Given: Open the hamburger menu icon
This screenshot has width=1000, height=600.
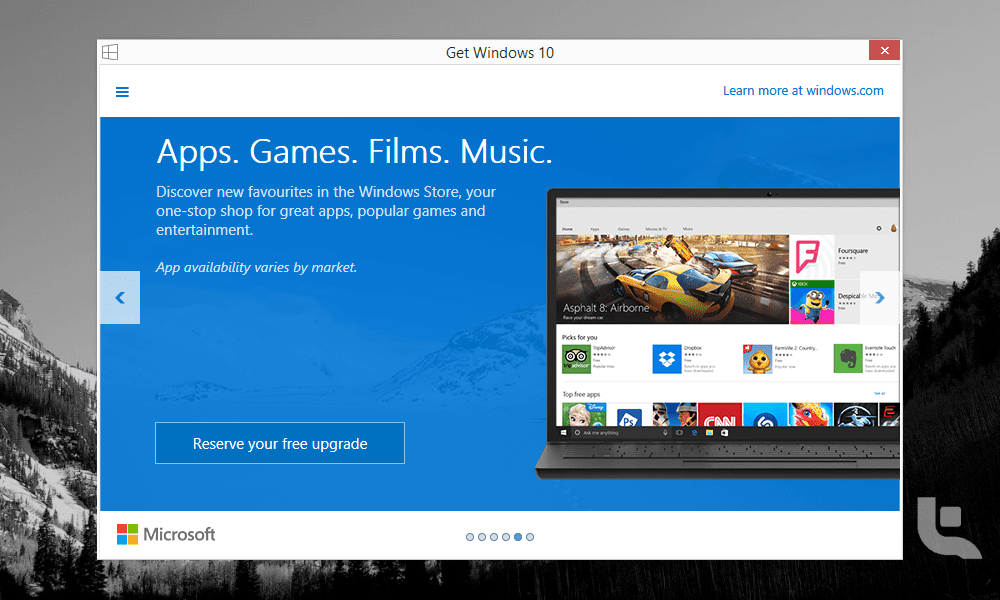Looking at the screenshot, I should click(x=122, y=92).
